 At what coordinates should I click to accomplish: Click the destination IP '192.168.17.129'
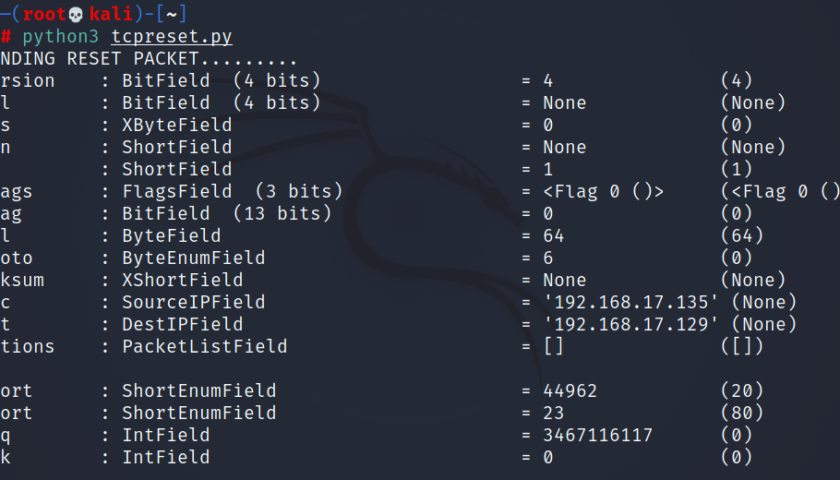click(x=630, y=324)
